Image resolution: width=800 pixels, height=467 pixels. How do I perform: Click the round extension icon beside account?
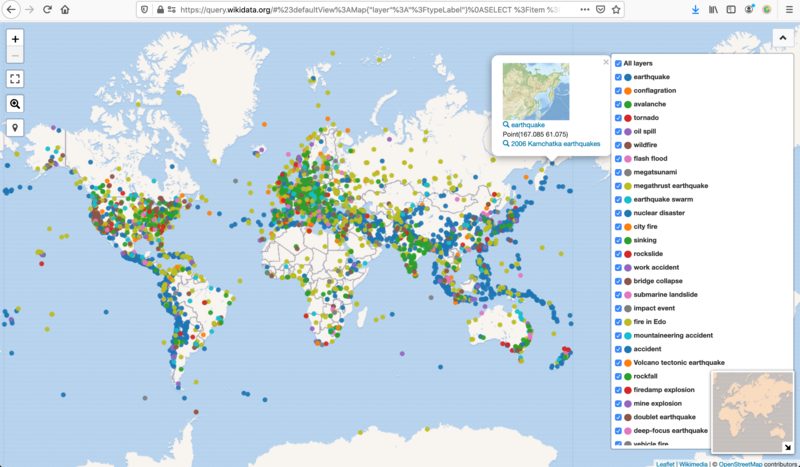coord(766,9)
